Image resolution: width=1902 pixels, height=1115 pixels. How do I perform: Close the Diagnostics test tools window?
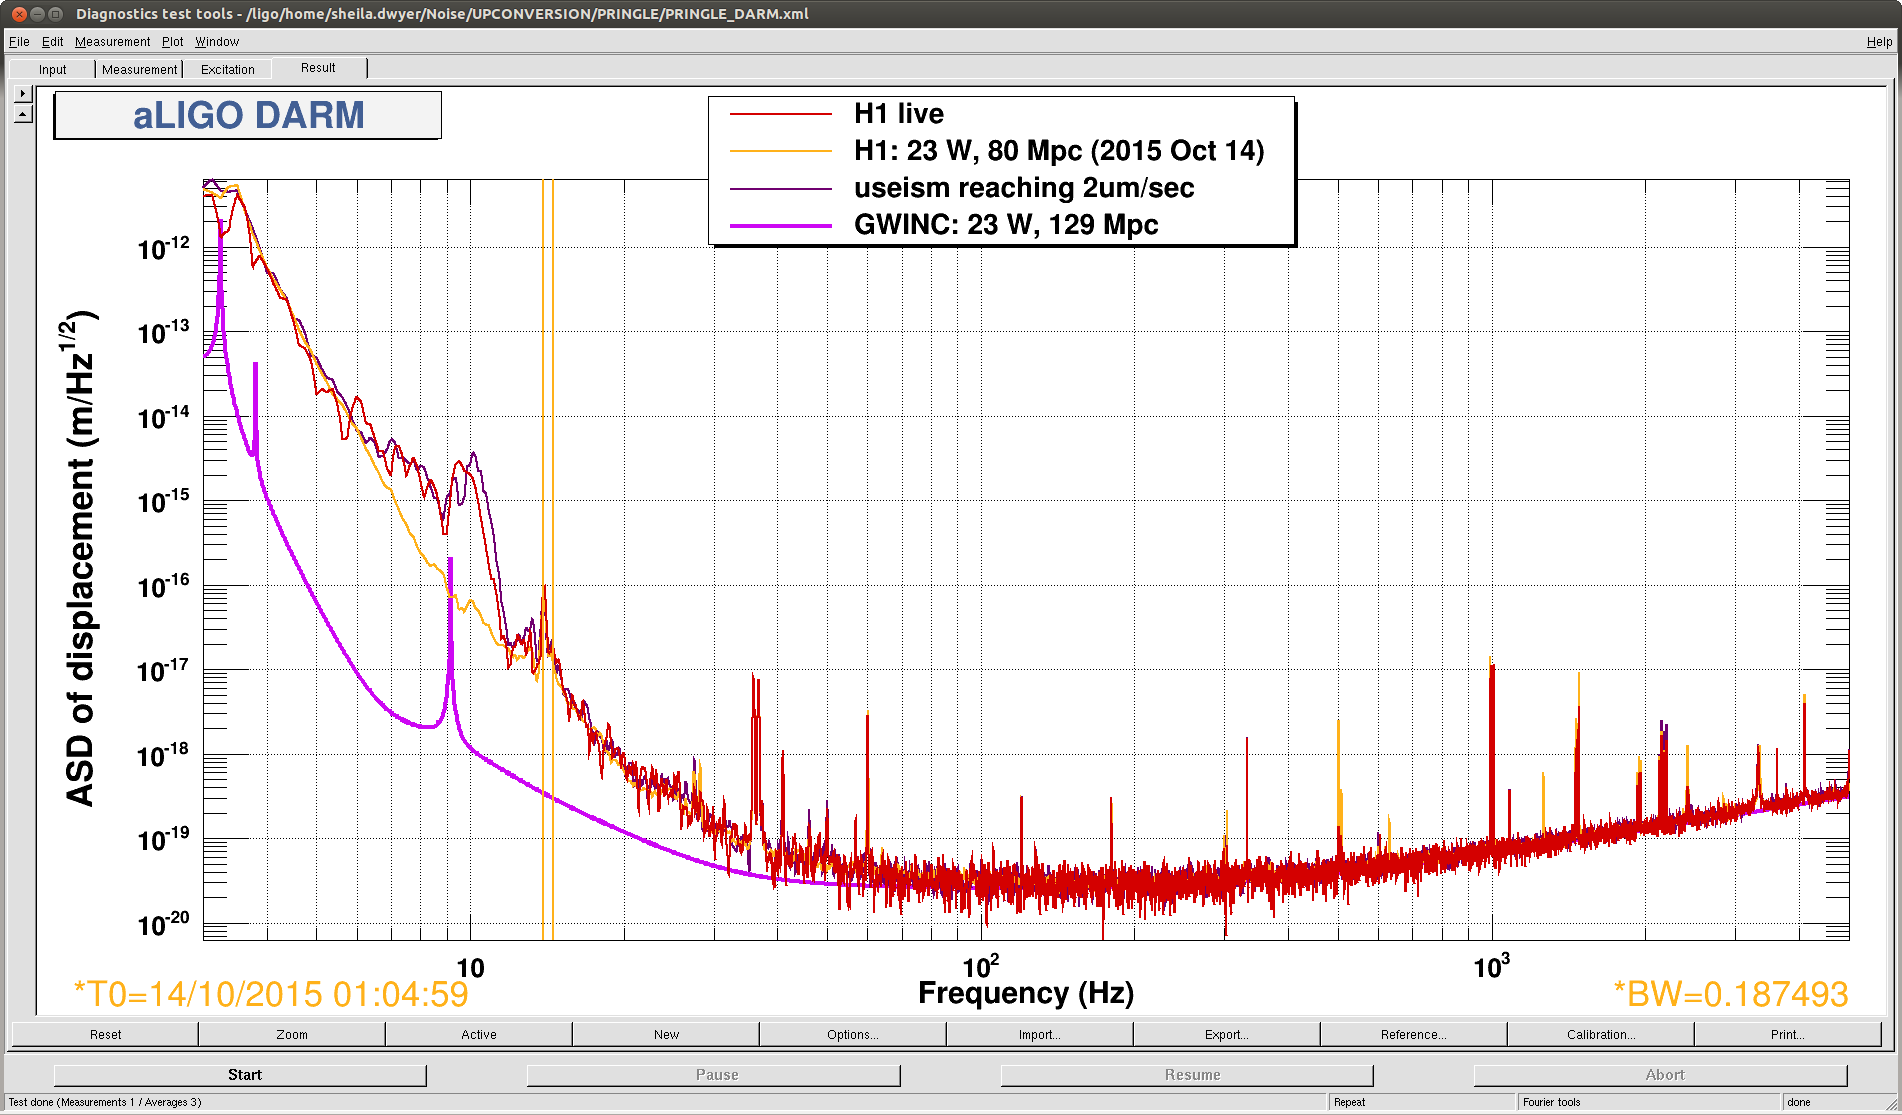tap(19, 14)
